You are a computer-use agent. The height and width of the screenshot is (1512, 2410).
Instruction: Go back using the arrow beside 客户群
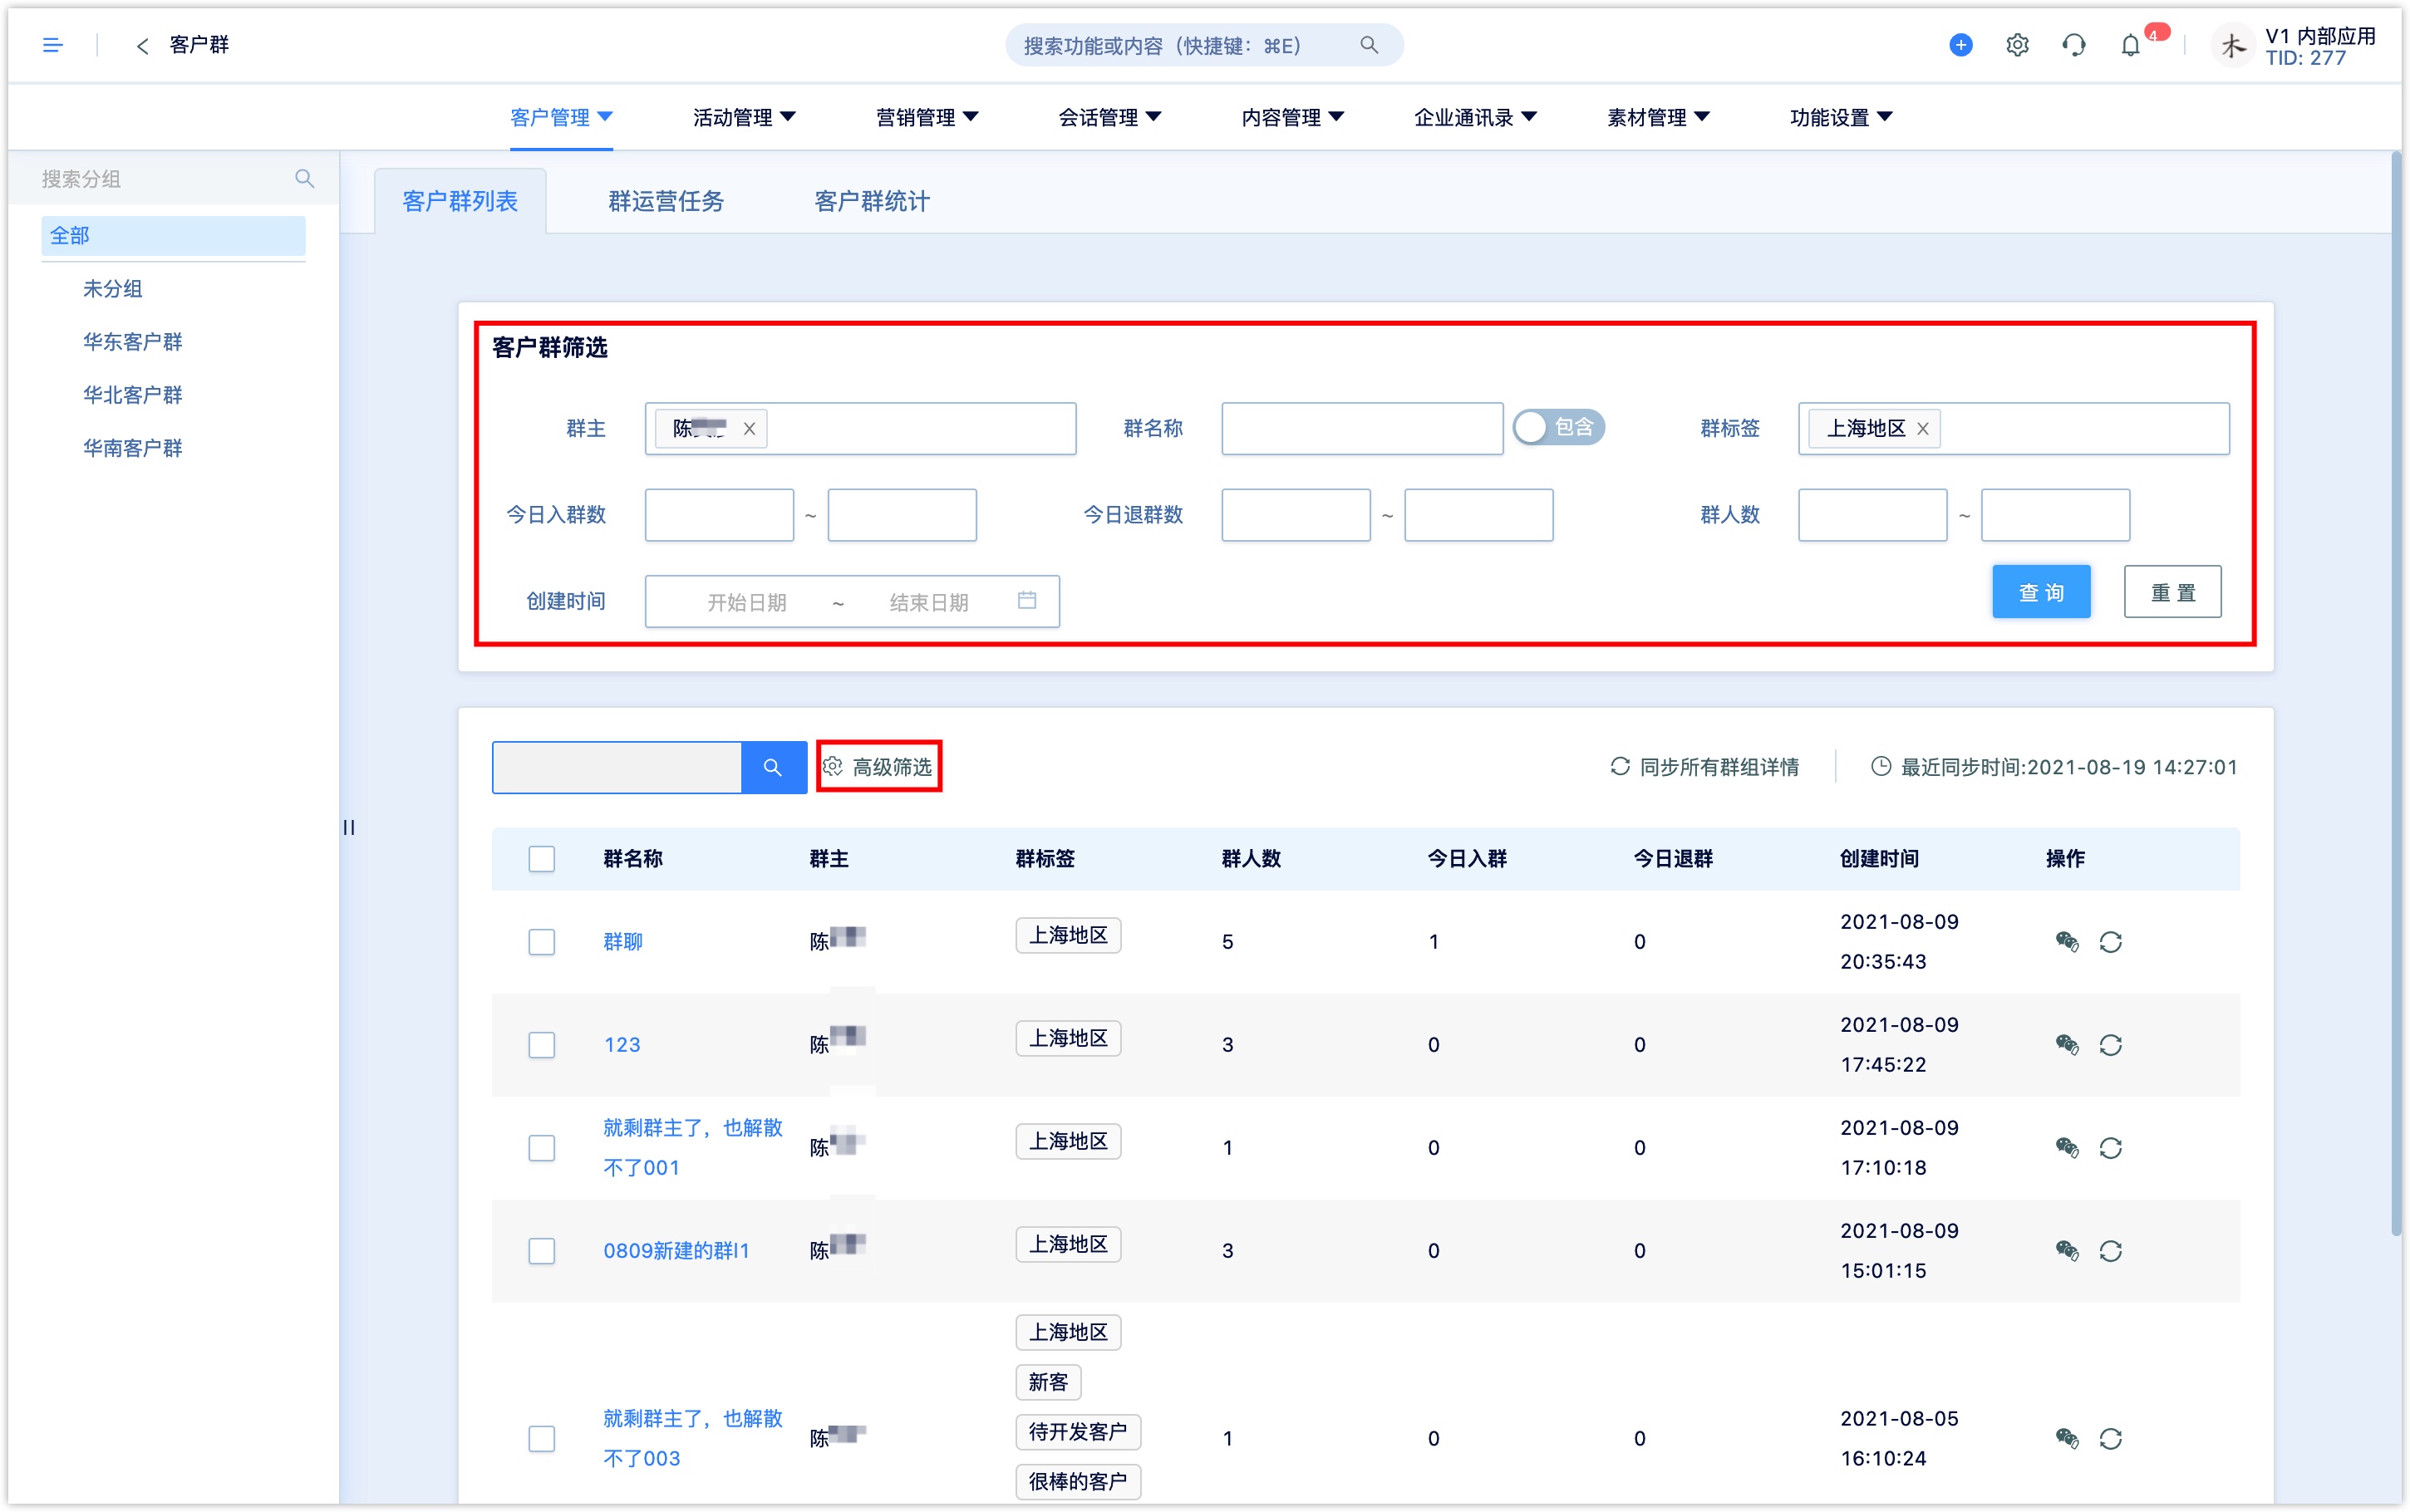(x=142, y=45)
